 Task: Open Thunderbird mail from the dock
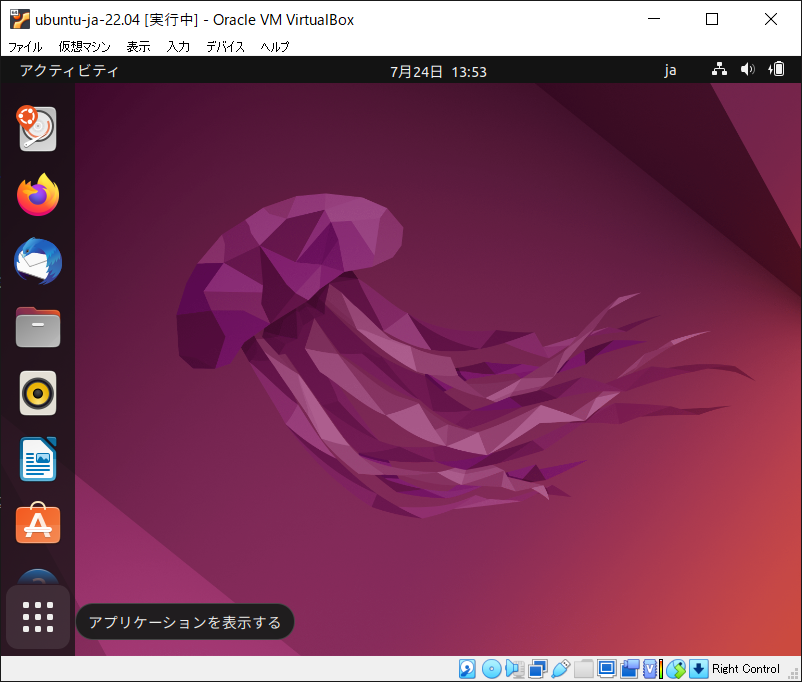(38, 261)
